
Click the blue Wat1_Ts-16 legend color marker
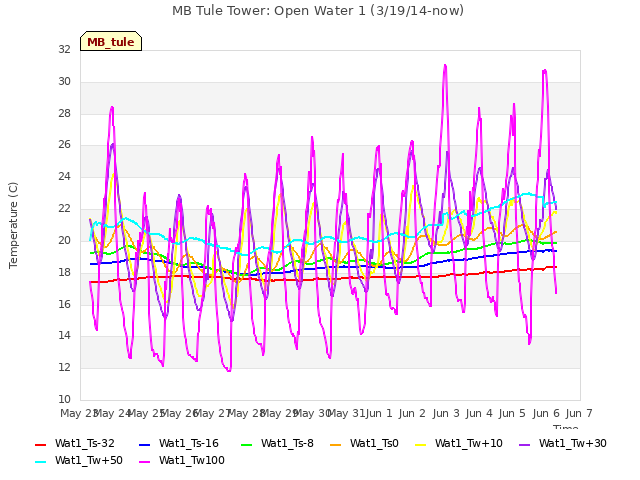pos(144,444)
